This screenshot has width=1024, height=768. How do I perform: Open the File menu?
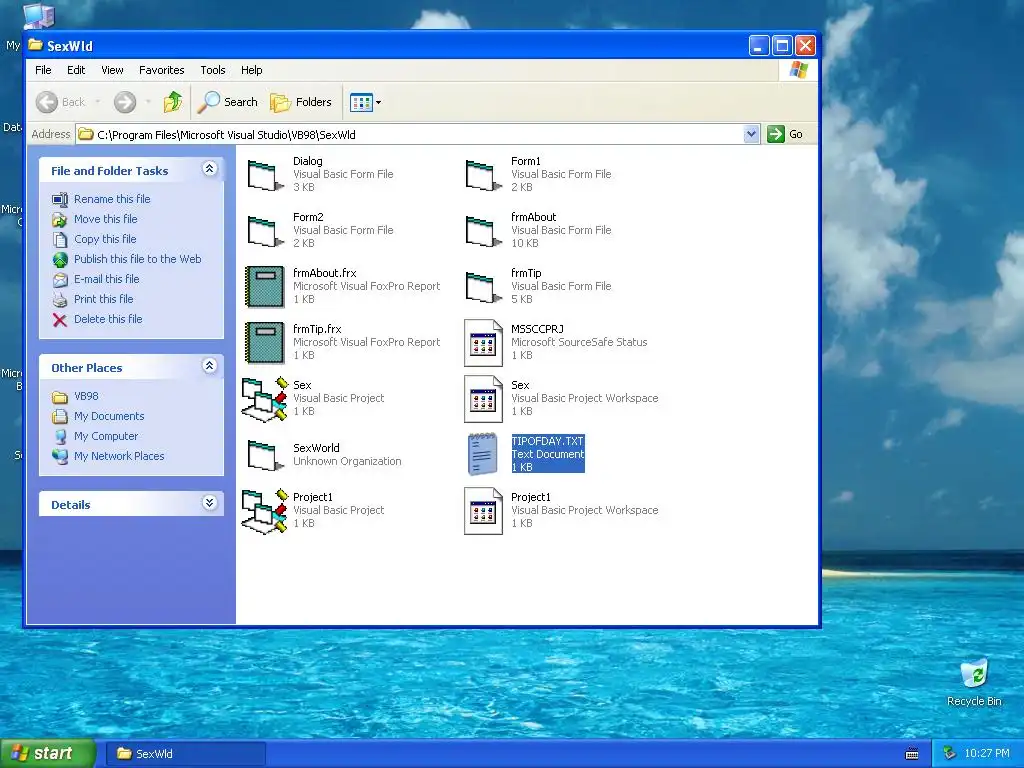43,70
